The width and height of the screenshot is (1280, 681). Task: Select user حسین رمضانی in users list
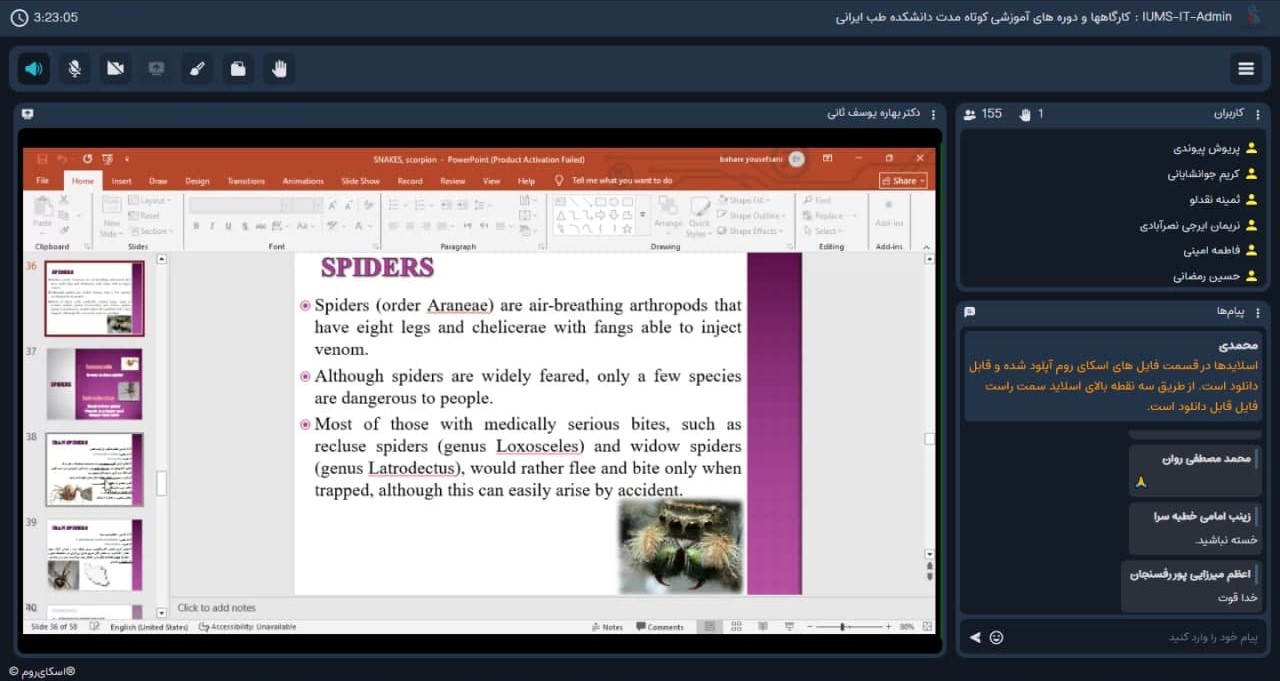coord(1206,276)
